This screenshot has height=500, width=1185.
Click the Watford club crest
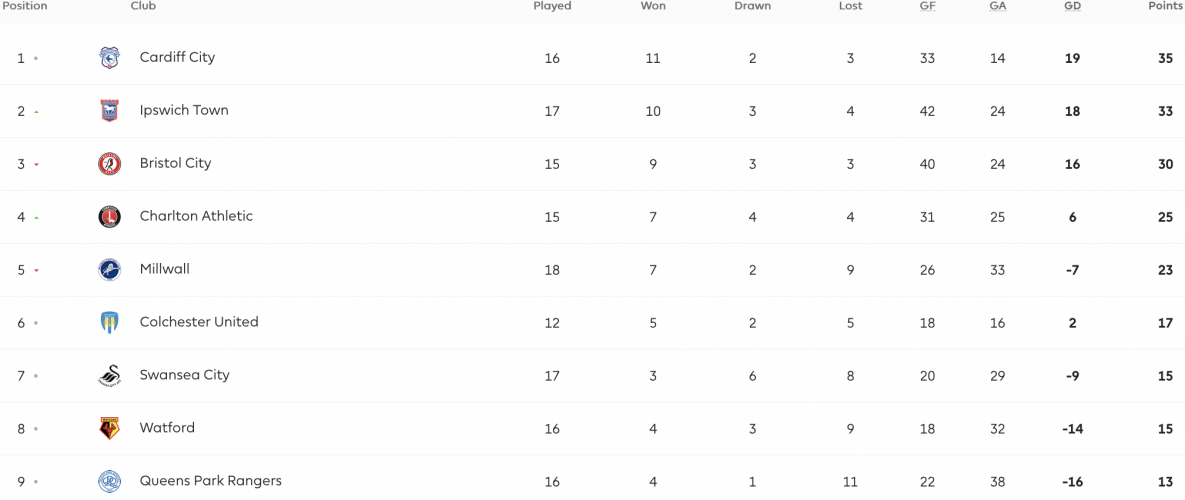click(x=110, y=428)
